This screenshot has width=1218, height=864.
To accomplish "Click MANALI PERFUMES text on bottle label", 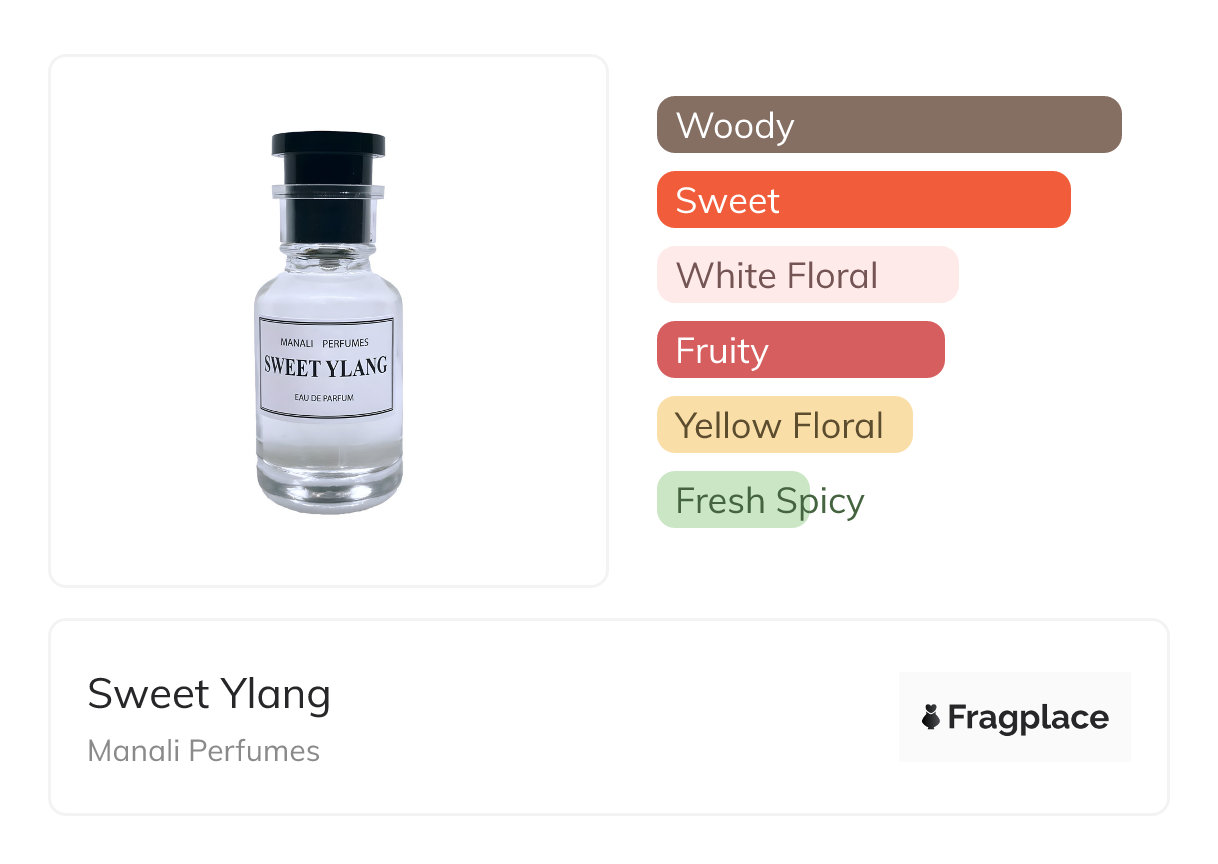I will coord(324,343).
